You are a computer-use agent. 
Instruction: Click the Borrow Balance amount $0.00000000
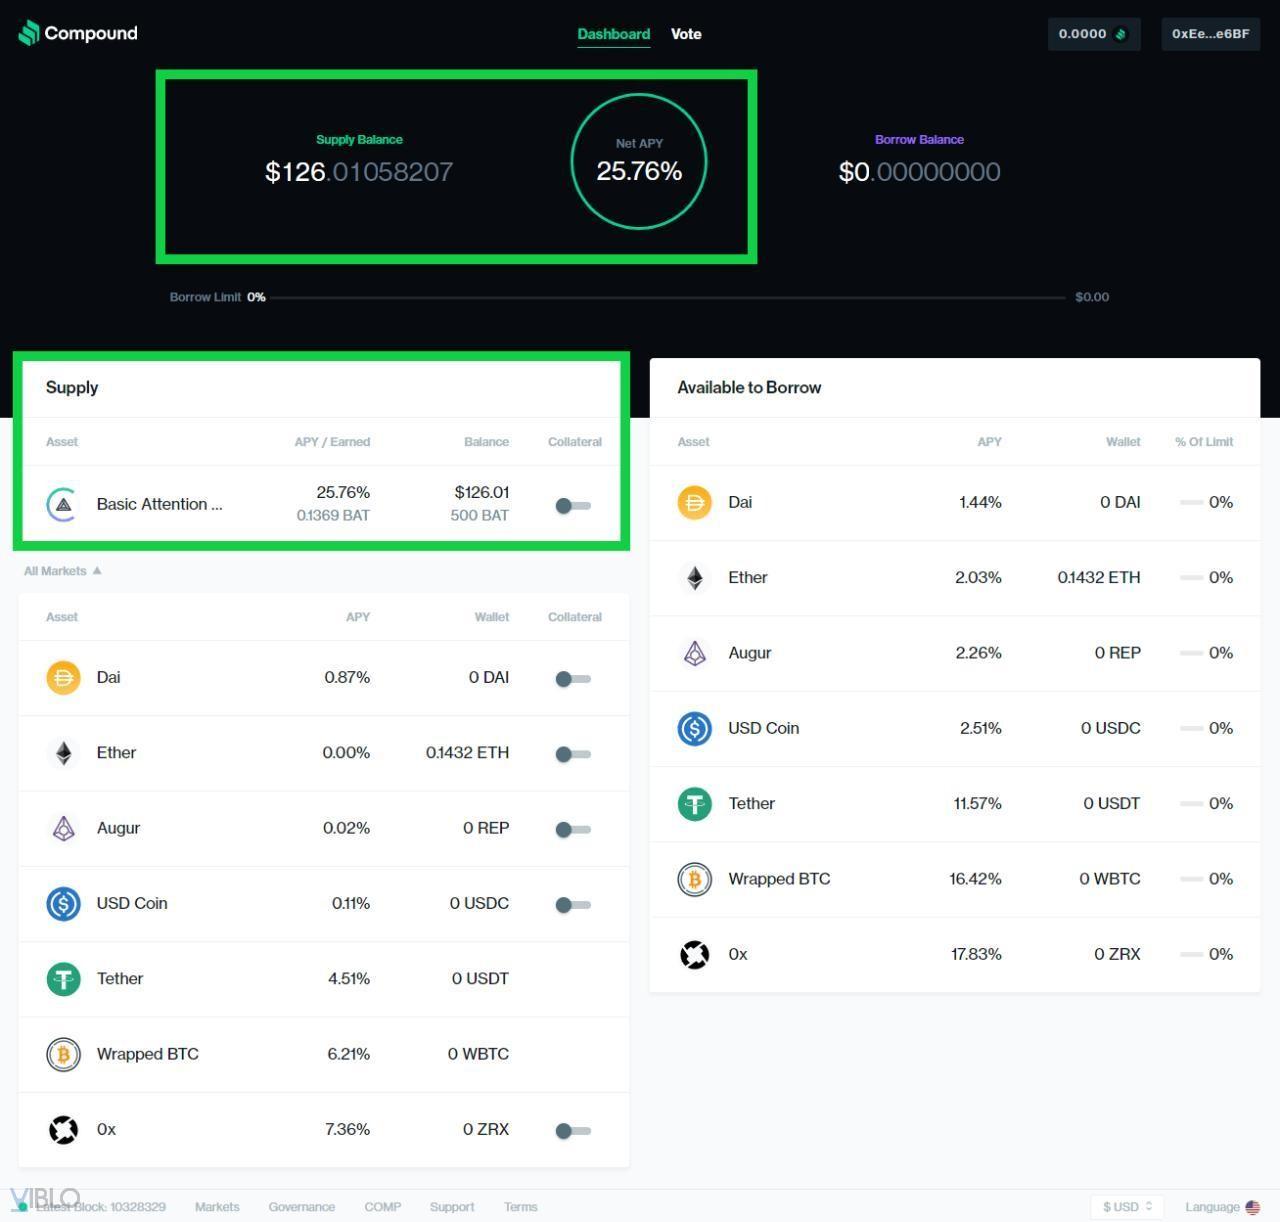click(x=919, y=172)
